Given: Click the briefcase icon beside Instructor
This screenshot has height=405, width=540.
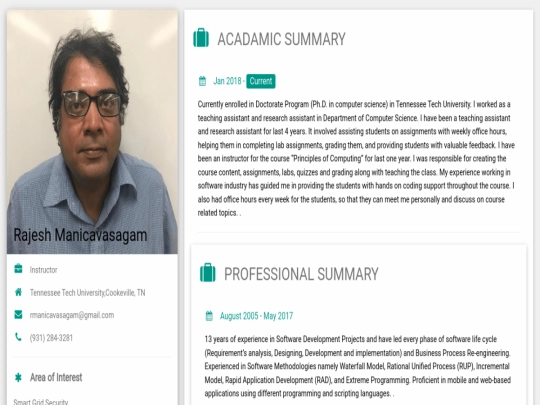Looking at the screenshot, I should tap(19, 269).
